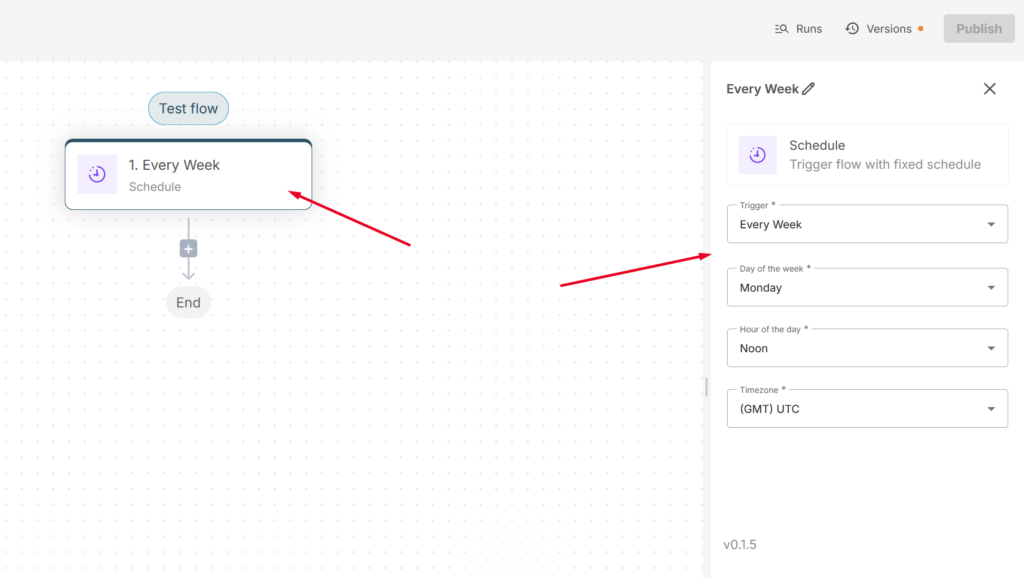Image resolution: width=1024 pixels, height=578 pixels.
Task: Click the schedule clock icon in flow step
Action: click(x=97, y=174)
